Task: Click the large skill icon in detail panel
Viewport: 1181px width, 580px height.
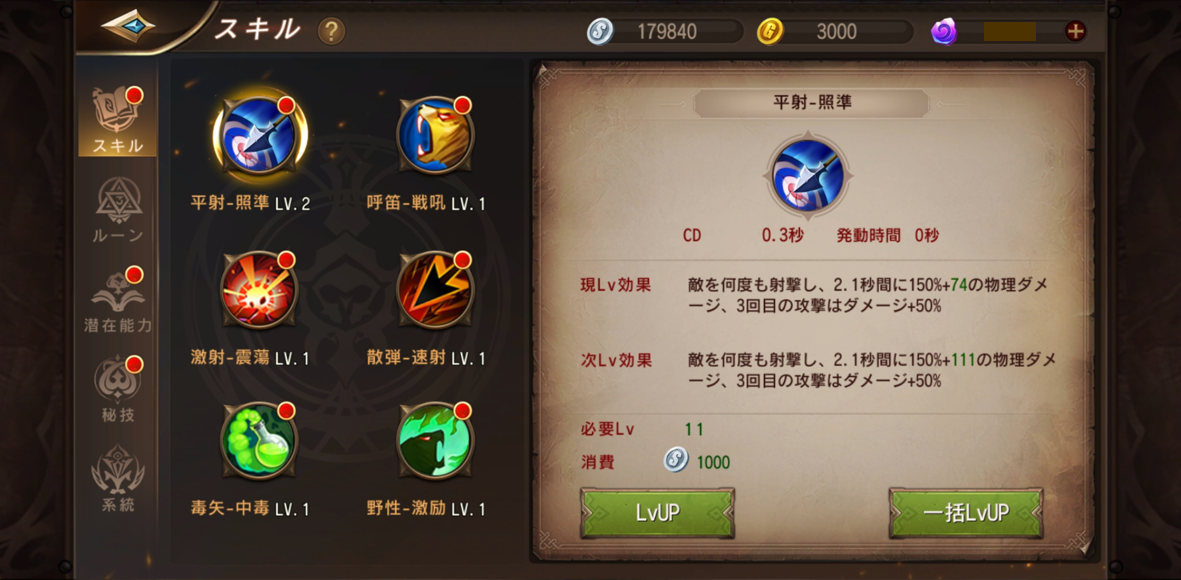Action: pyautogui.click(x=808, y=174)
